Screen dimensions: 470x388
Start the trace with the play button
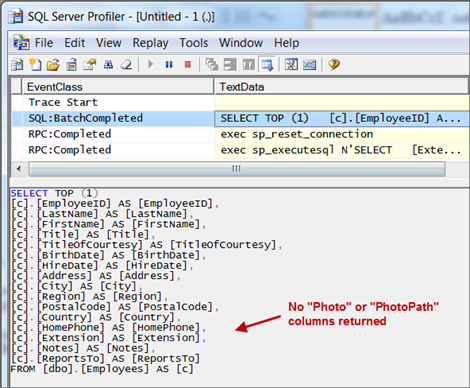click(x=150, y=64)
